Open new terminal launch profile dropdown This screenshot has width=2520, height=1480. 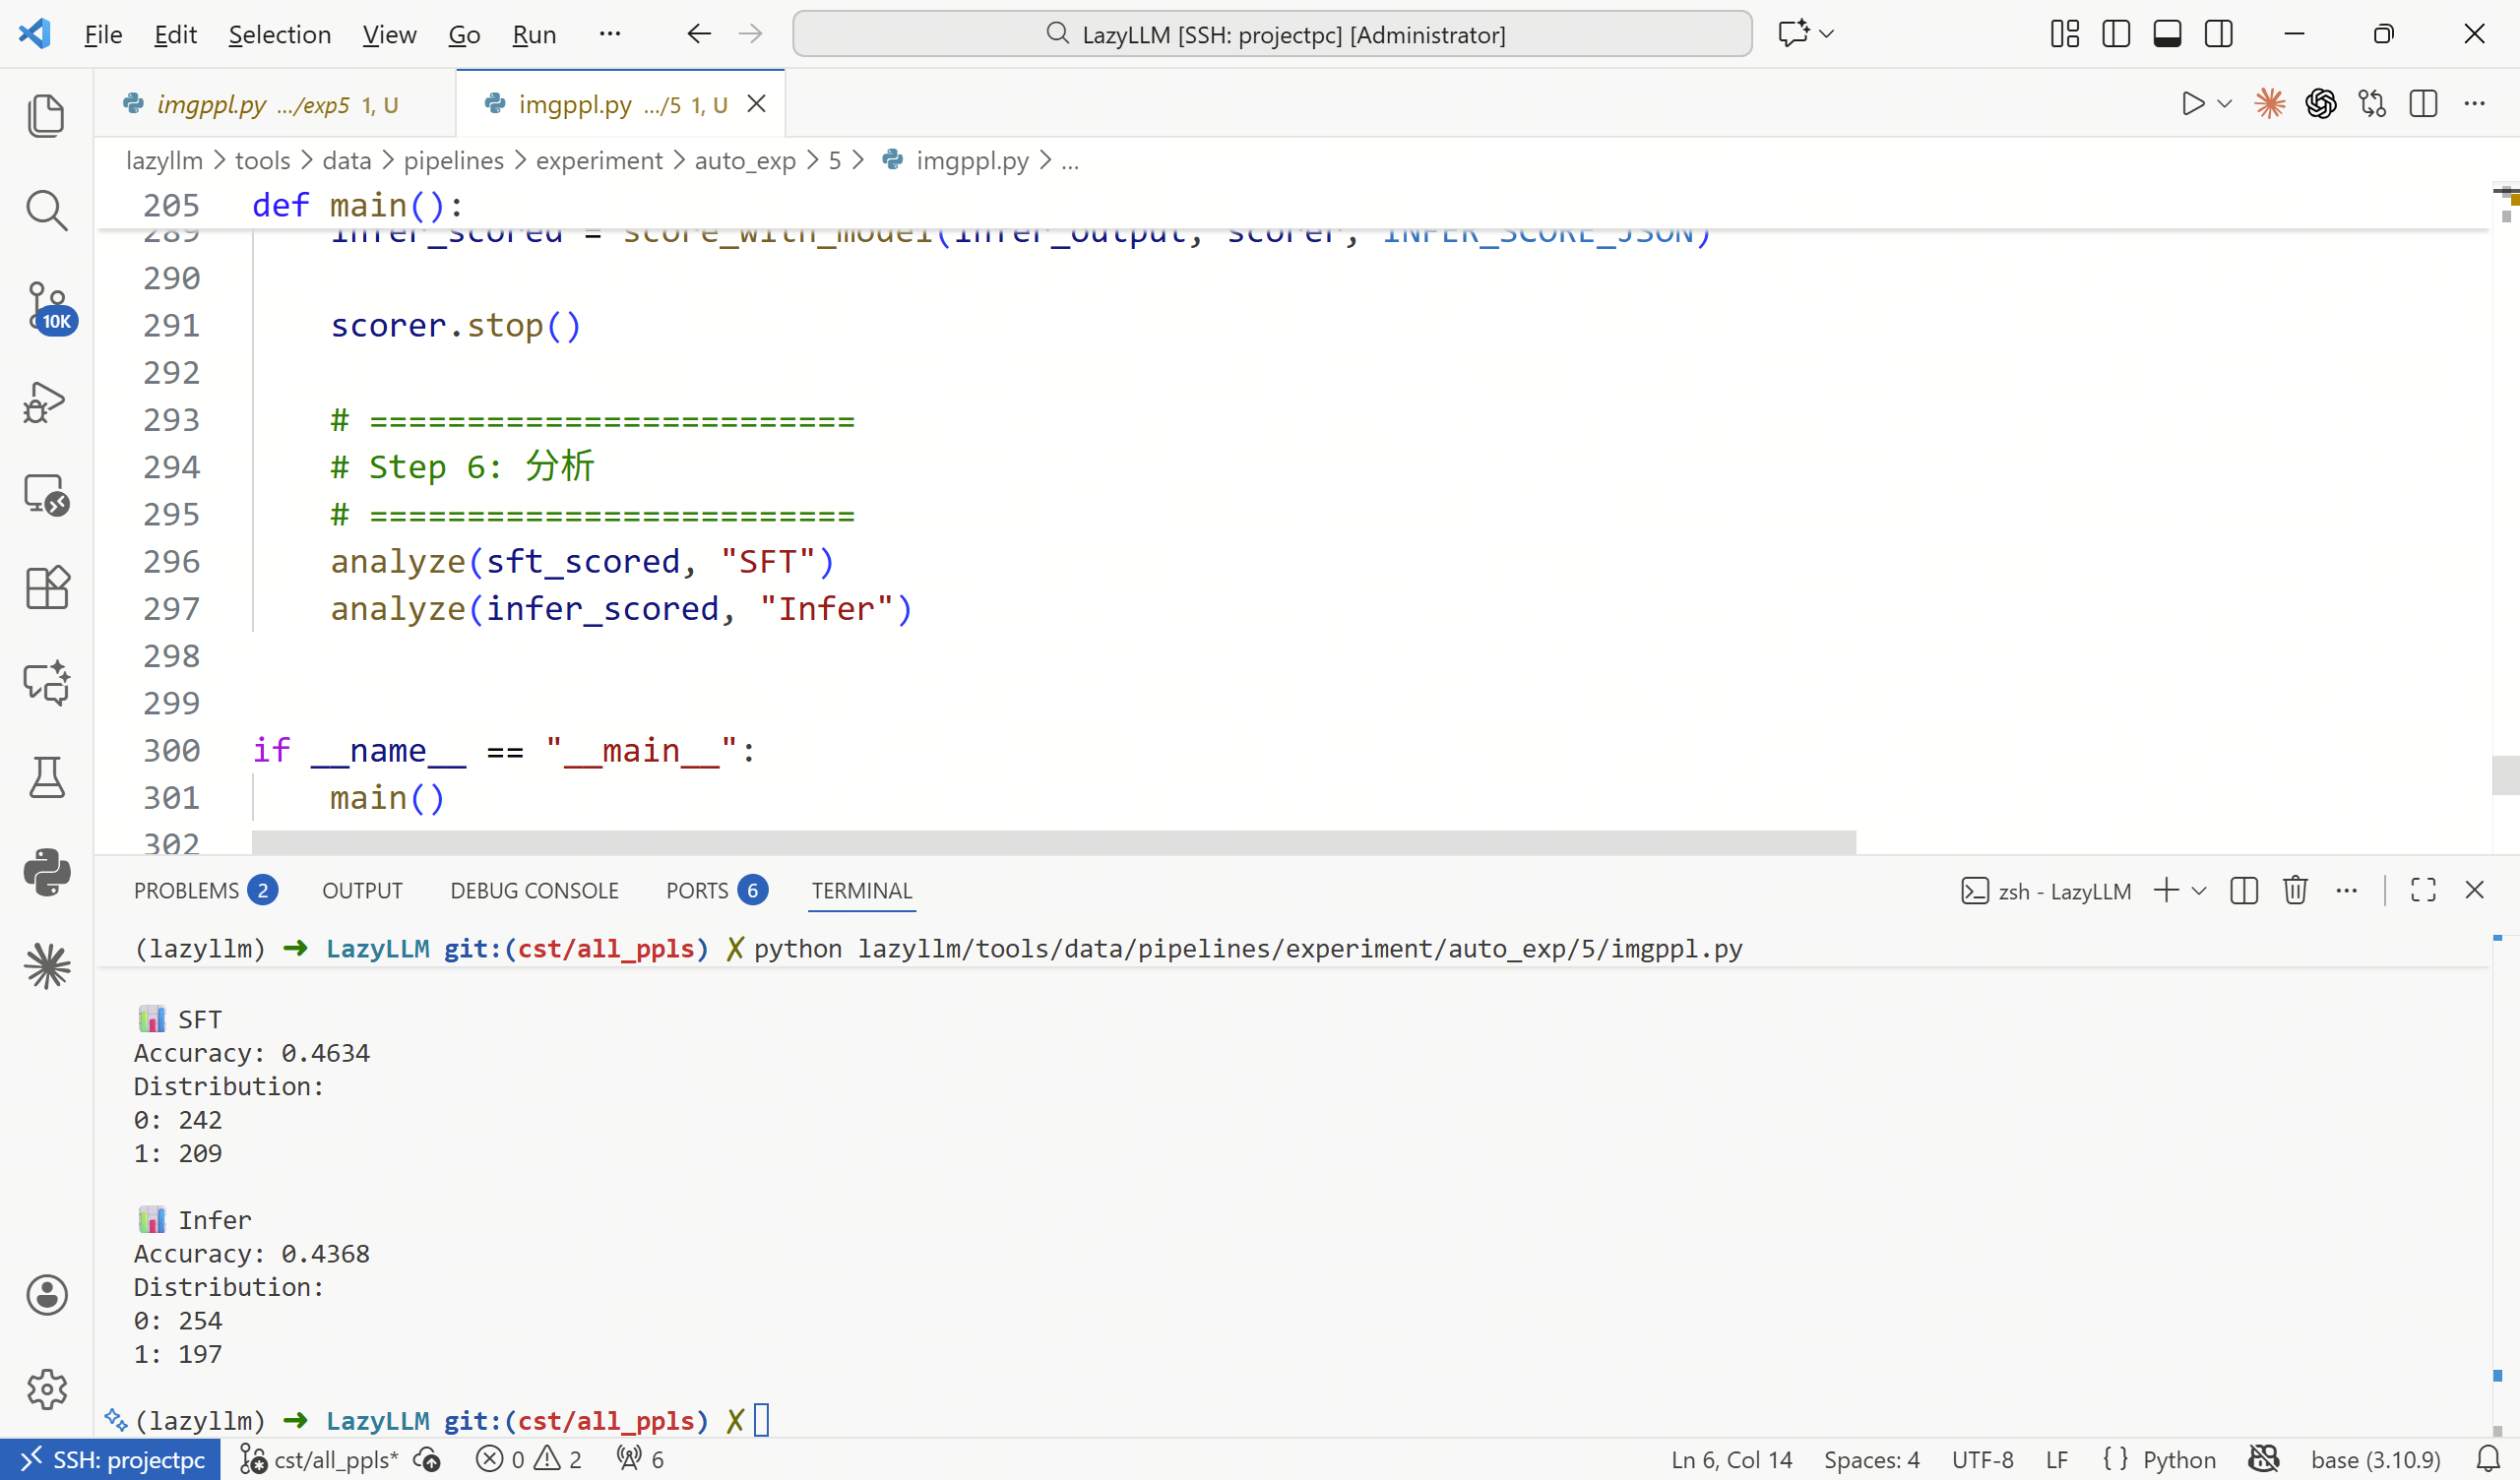point(2199,890)
